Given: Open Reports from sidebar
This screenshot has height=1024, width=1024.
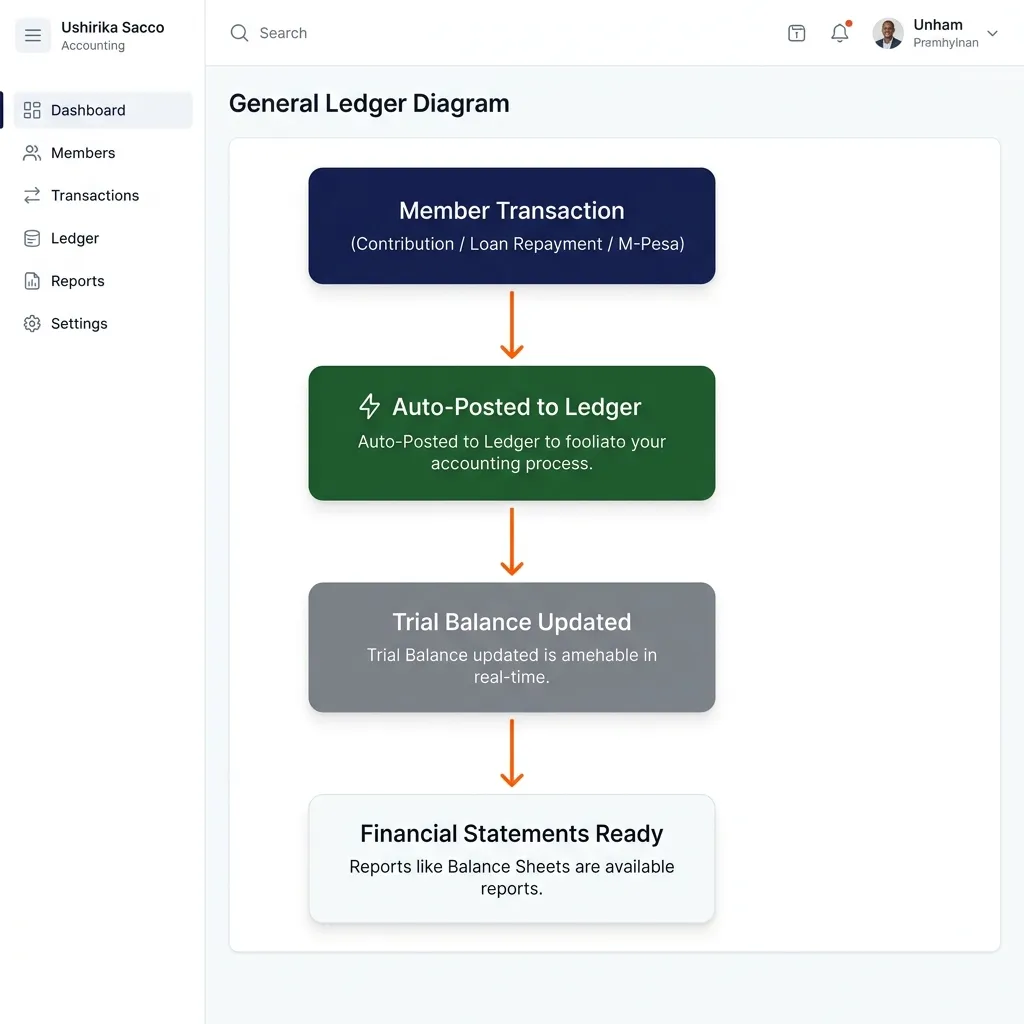Looking at the screenshot, I should 103,281.
